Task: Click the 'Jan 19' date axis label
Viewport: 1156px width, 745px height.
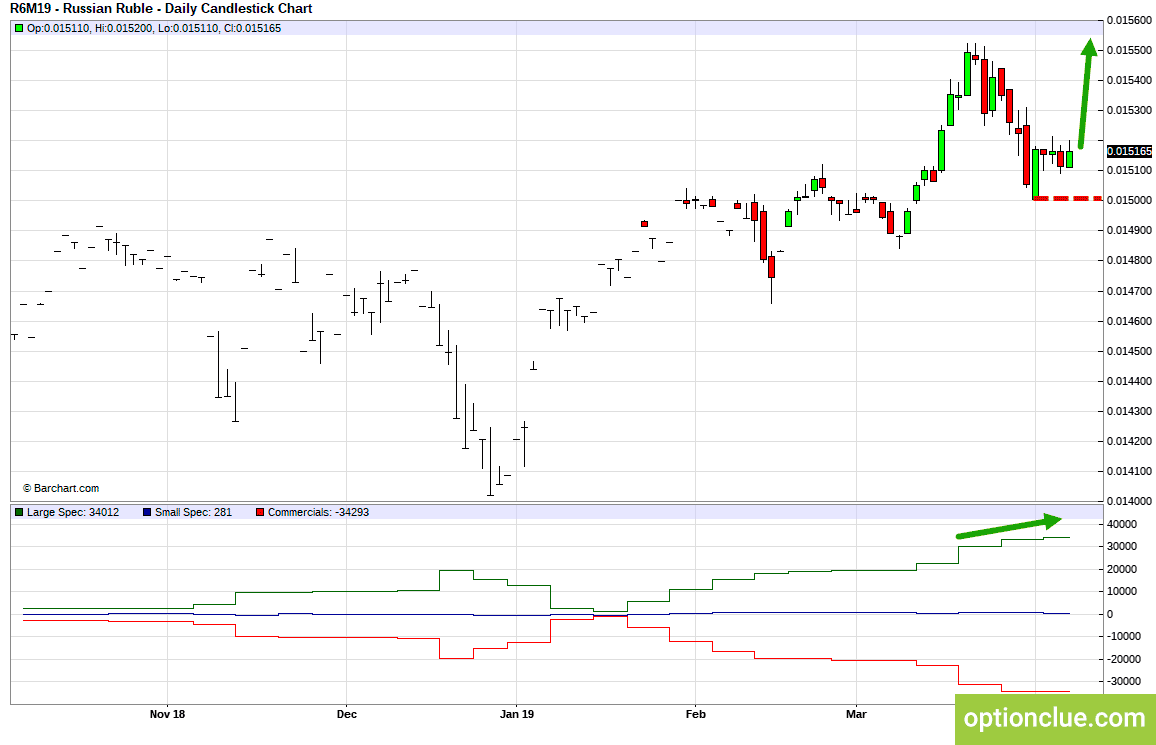Action: click(x=517, y=714)
